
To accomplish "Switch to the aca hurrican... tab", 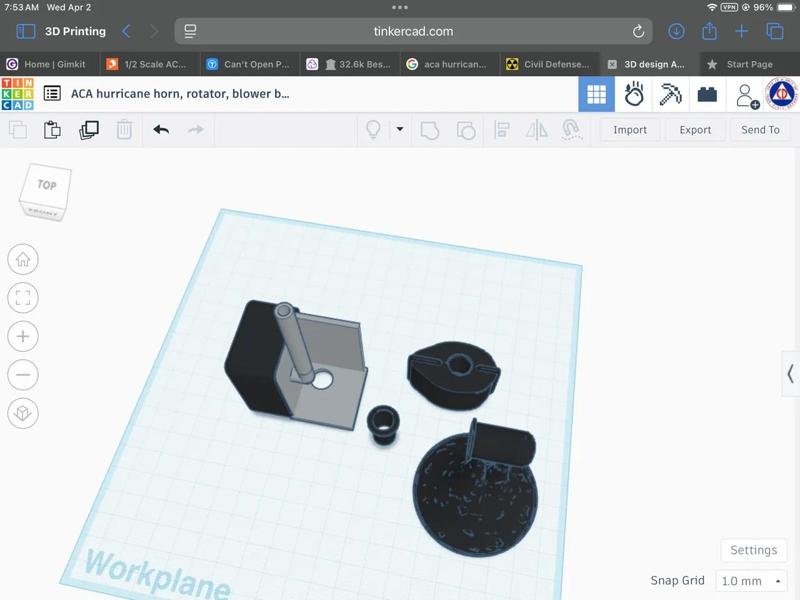I will (450, 64).
